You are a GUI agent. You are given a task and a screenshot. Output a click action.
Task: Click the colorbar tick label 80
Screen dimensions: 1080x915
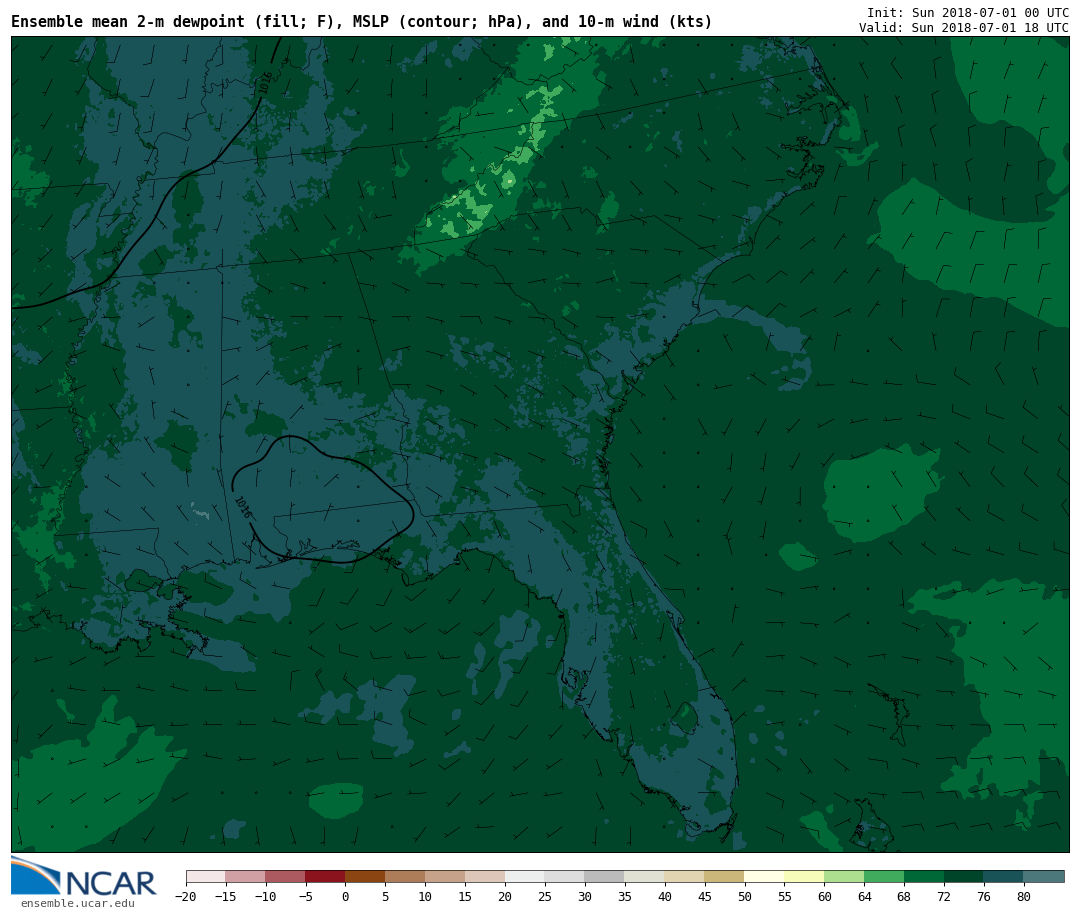click(x=1023, y=897)
